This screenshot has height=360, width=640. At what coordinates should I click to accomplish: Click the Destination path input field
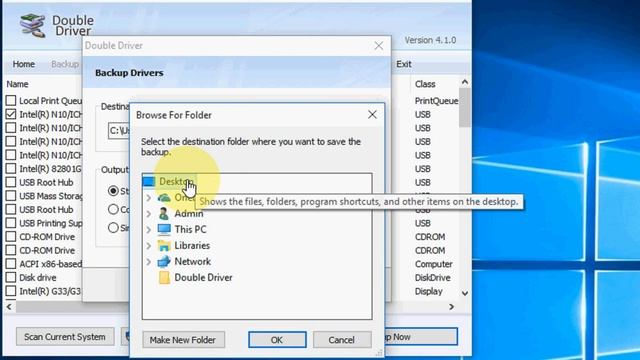[119, 131]
